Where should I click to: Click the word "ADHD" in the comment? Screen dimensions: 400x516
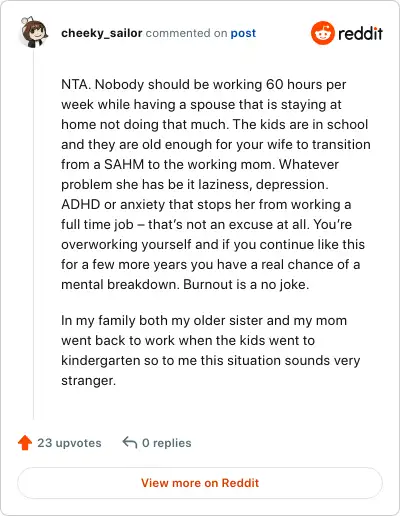pos(81,204)
